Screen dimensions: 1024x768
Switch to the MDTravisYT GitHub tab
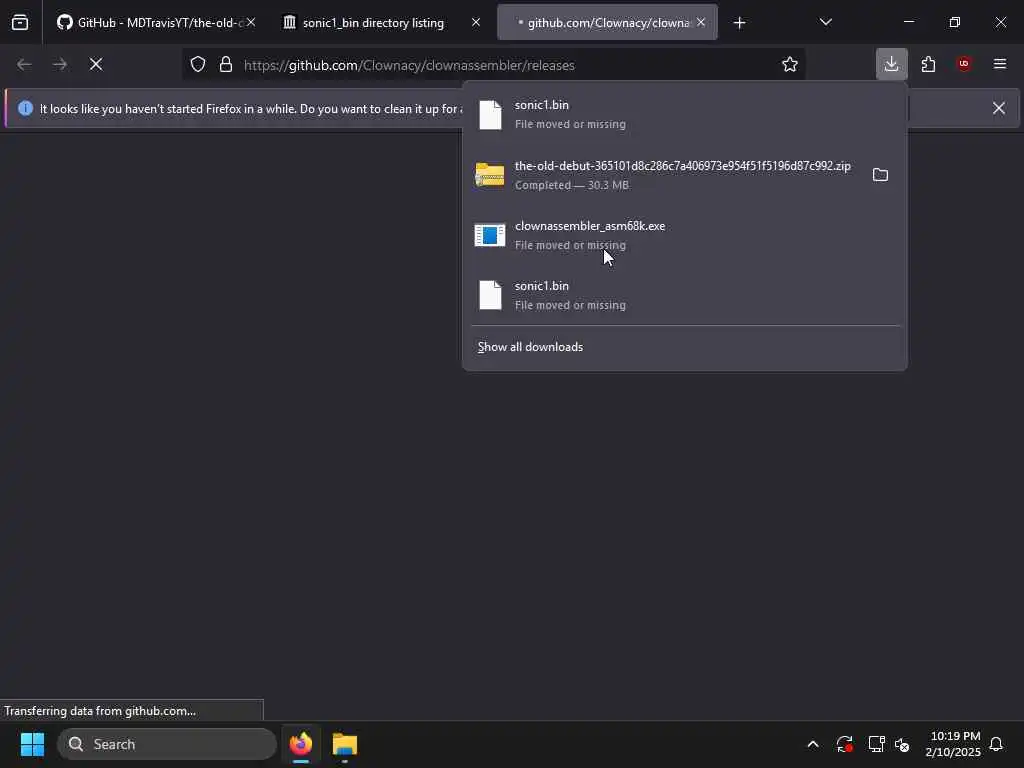(155, 23)
